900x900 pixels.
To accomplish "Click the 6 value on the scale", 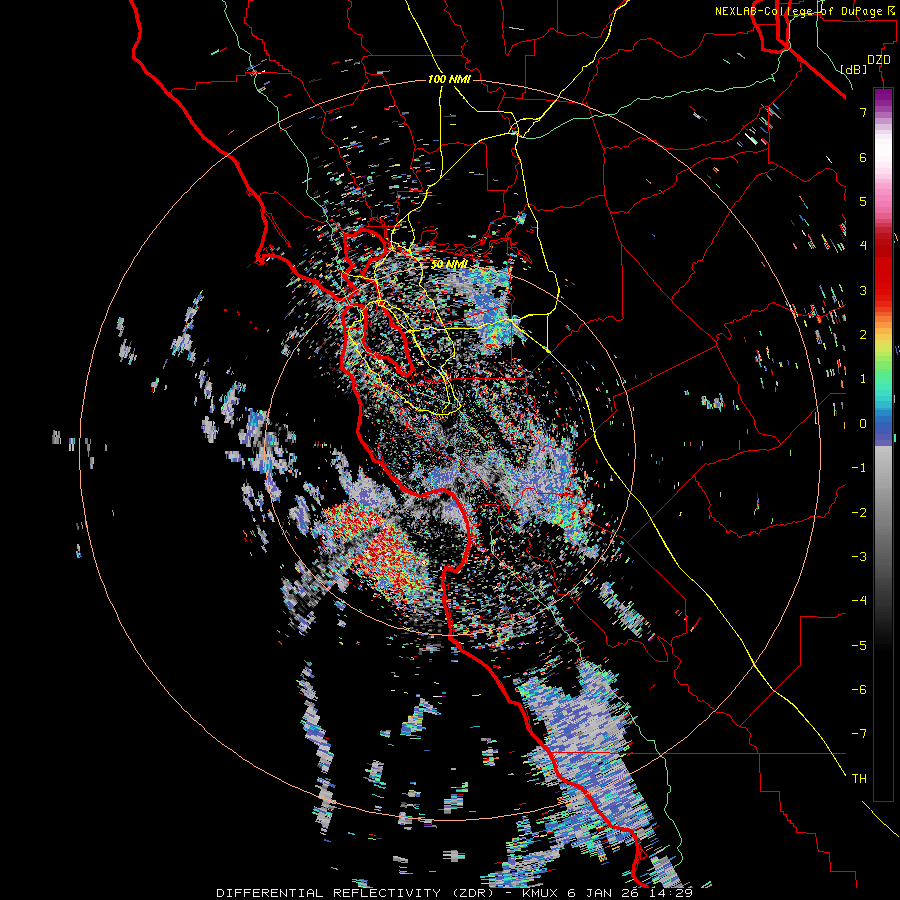I will (863, 157).
